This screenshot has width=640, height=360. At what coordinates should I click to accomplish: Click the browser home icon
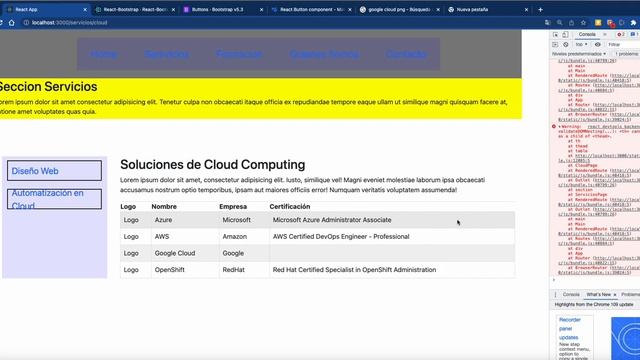(11, 23)
